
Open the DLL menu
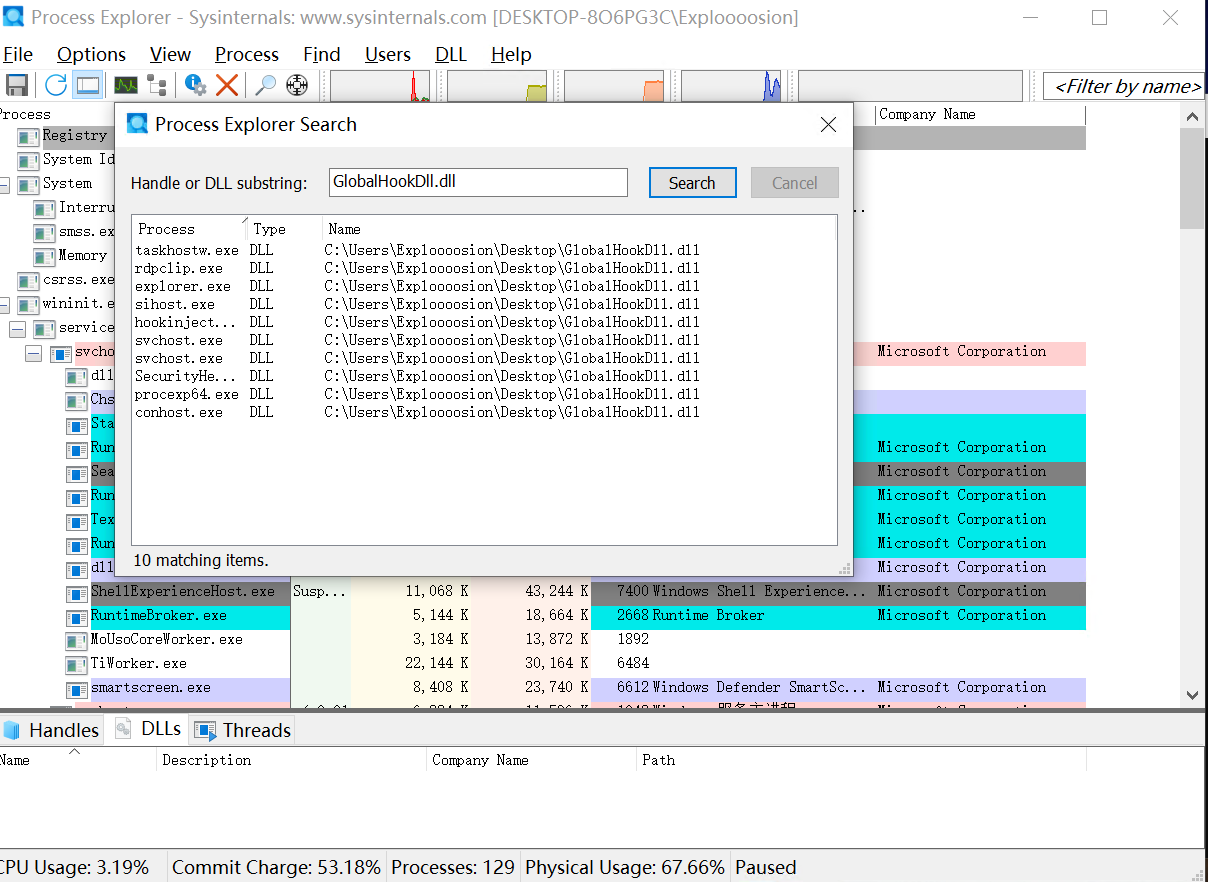450,54
